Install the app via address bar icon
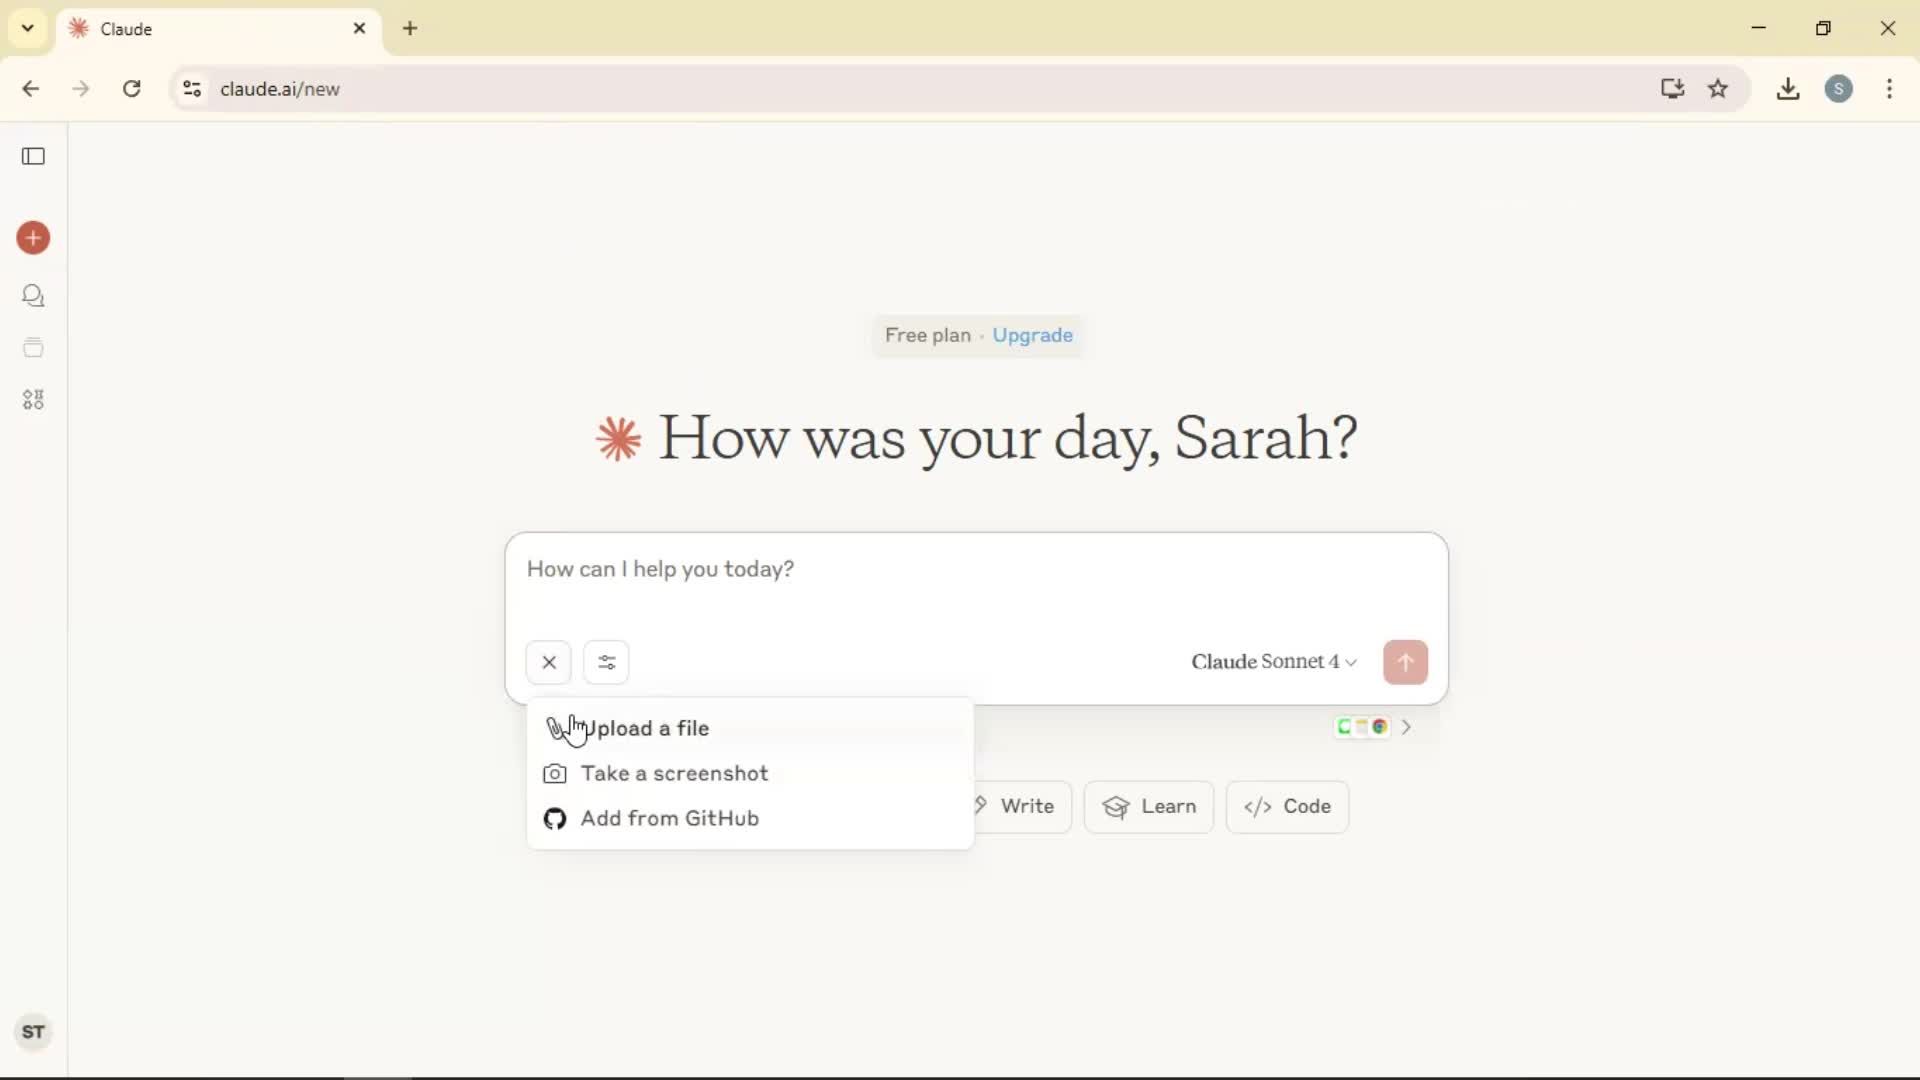 (1672, 89)
